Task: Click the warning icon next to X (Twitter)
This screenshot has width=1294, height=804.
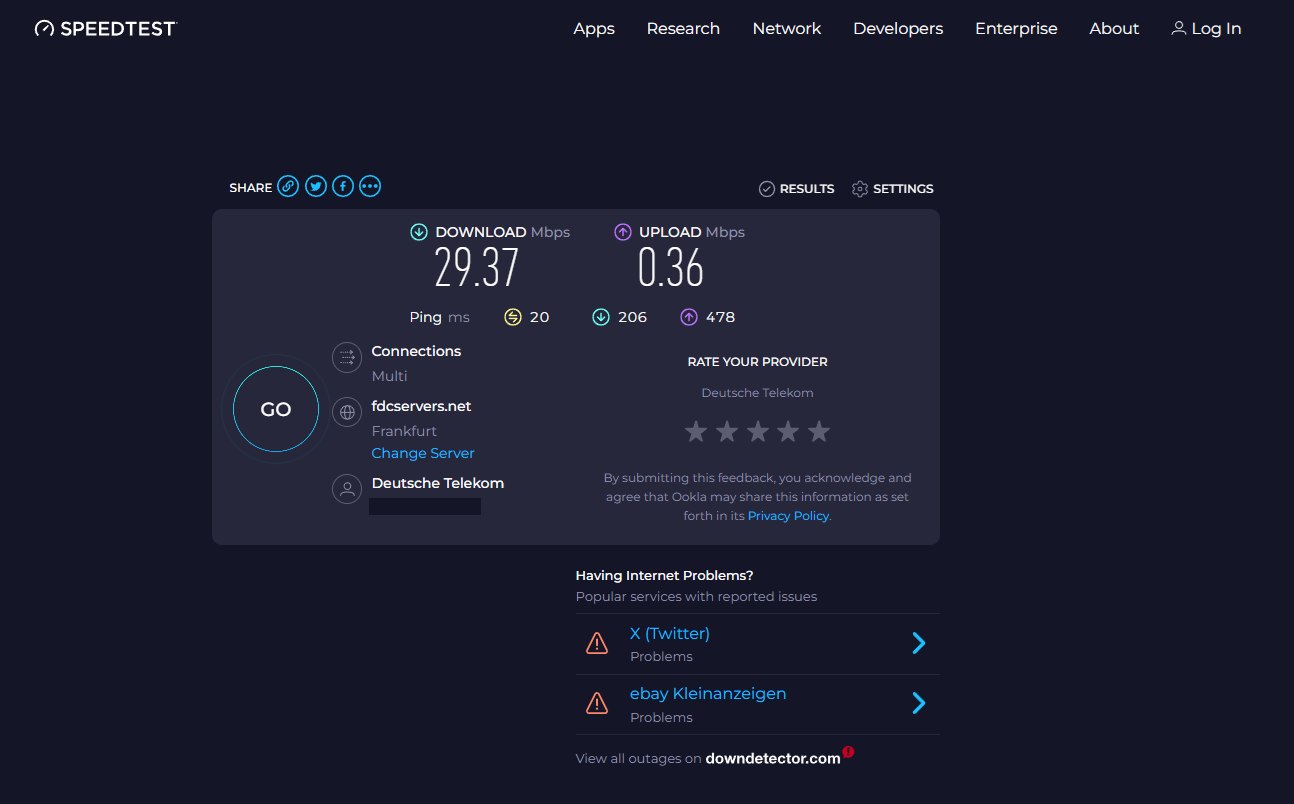Action: click(x=597, y=643)
